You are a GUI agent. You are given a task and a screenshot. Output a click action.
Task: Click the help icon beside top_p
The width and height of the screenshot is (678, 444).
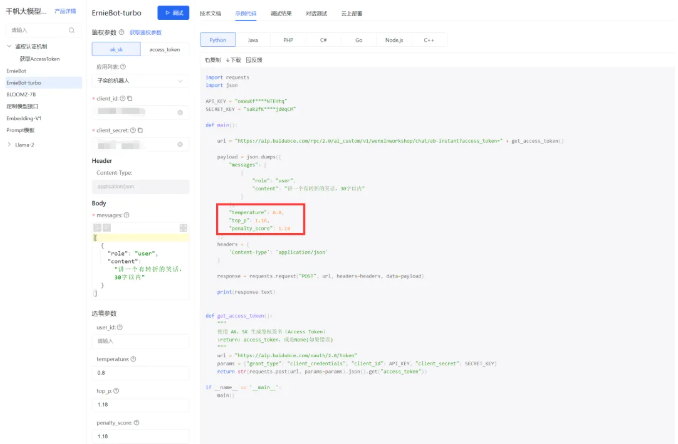(116, 391)
